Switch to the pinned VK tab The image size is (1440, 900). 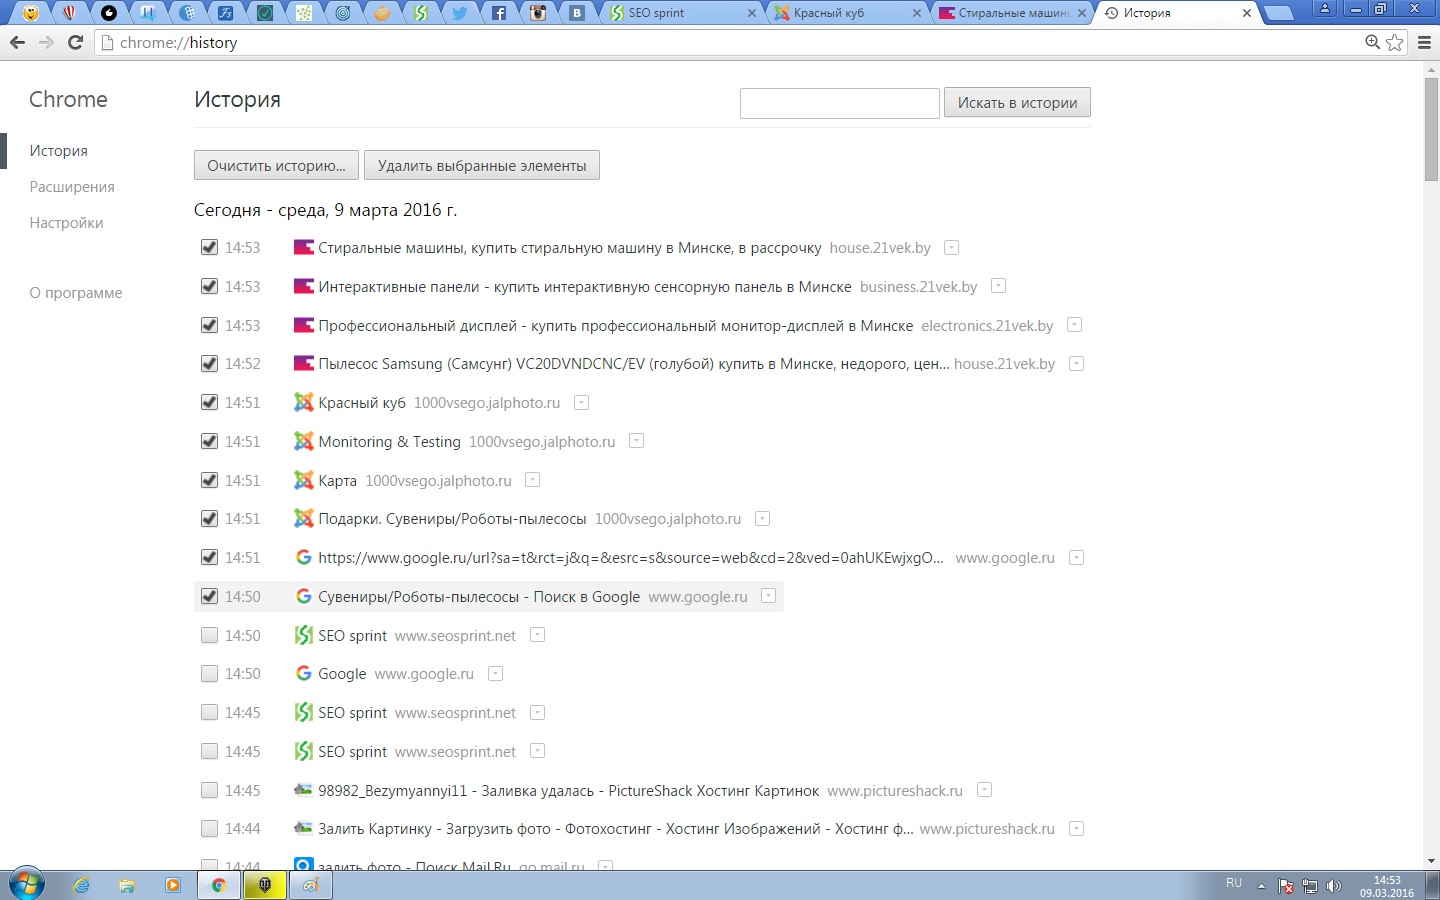coord(577,13)
